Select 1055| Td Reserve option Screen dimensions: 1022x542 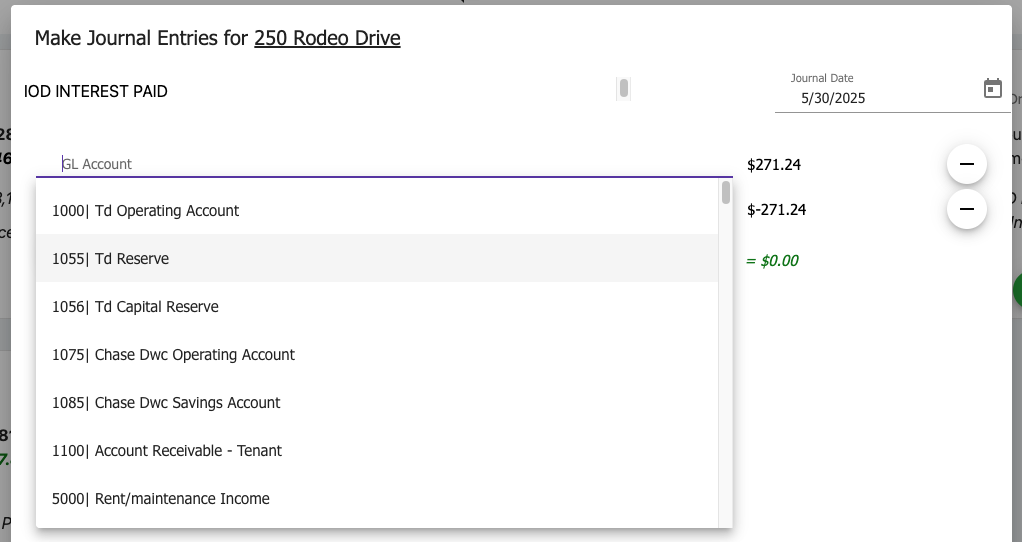click(377, 259)
